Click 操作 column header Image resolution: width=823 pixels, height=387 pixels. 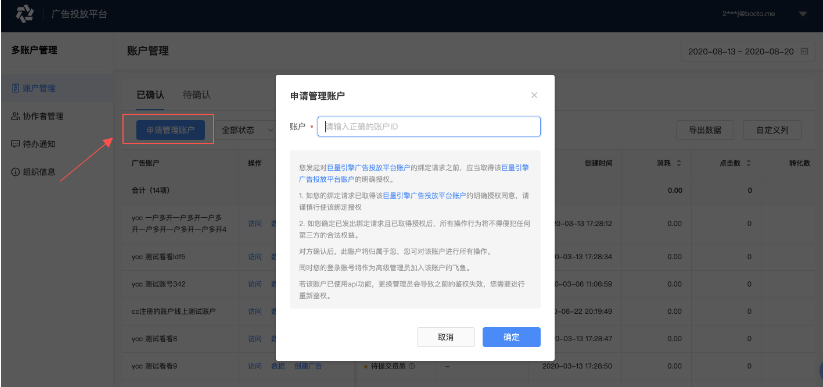[x=255, y=163]
